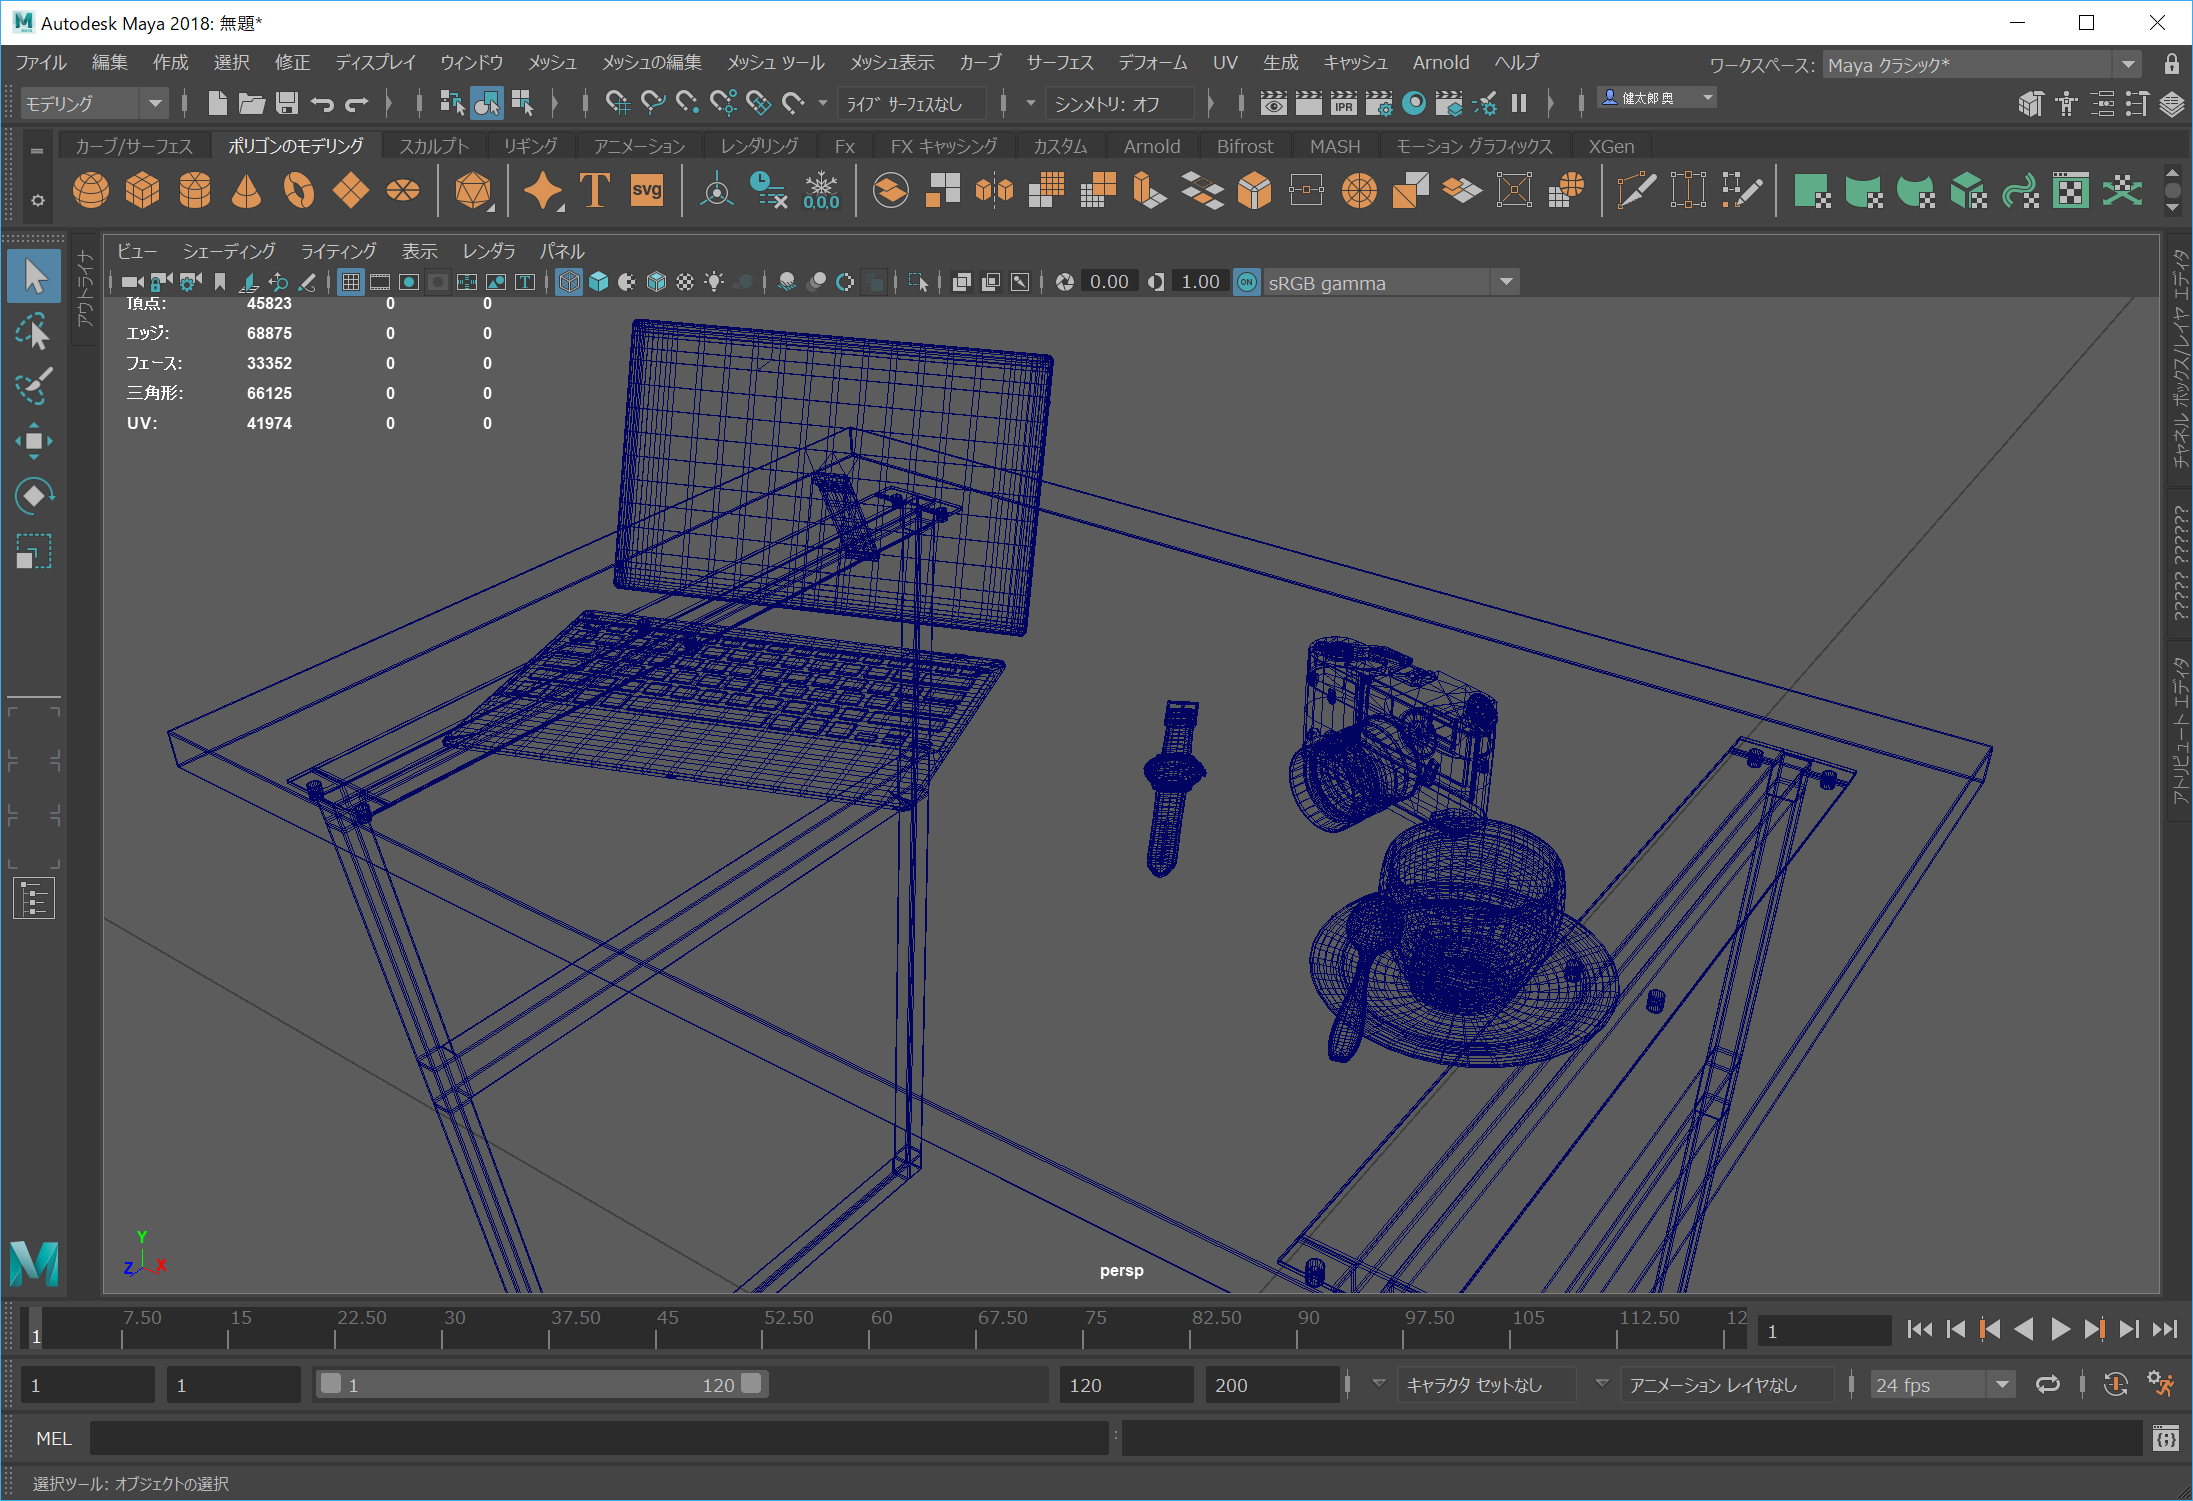Click the polygon Type (T) tool icon
Image resolution: width=2193 pixels, height=1501 pixels.
[x=595, y=190]
